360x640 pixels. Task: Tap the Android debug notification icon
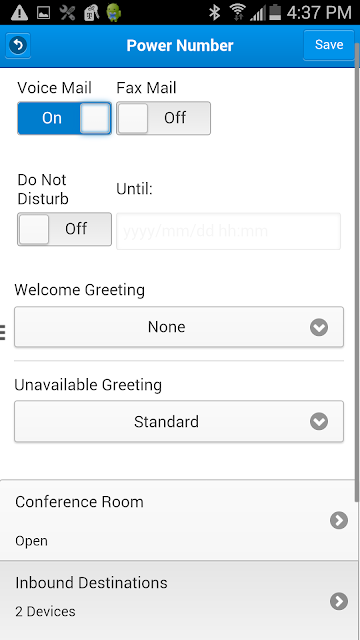pos(113,12)
